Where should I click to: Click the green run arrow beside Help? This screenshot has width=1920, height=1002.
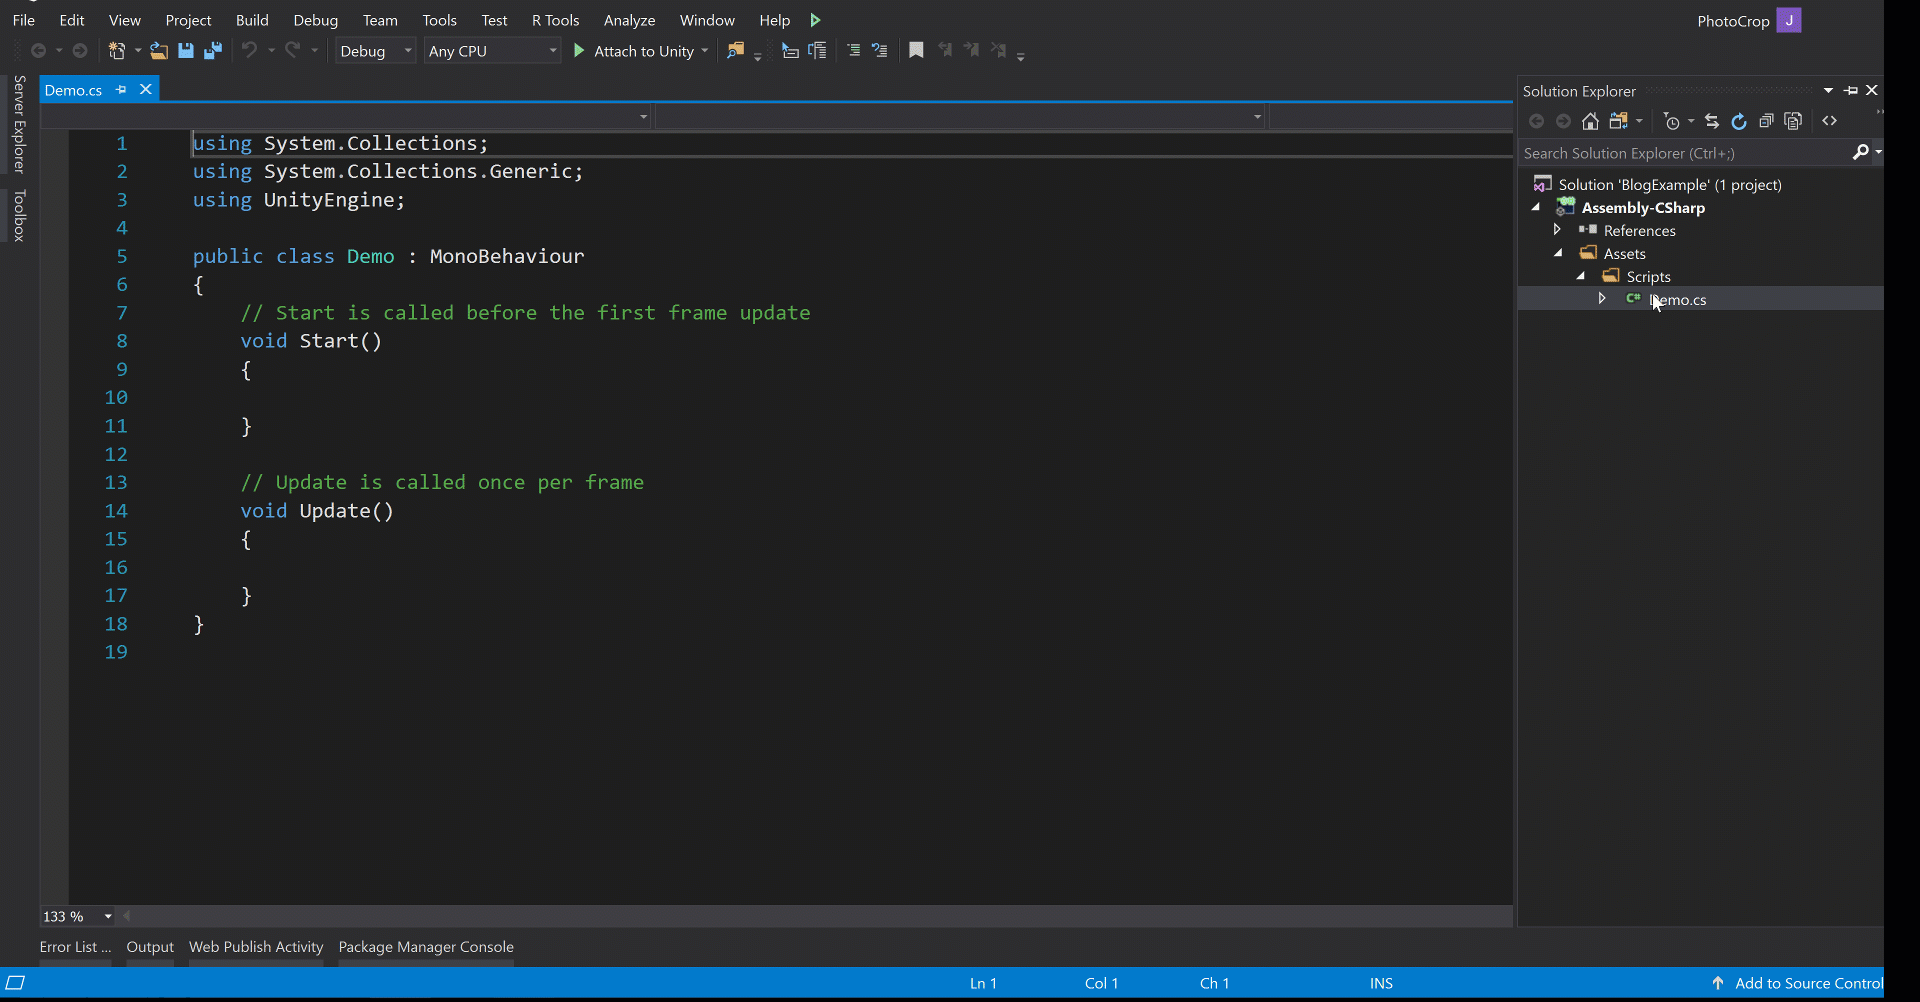(816, 20)
